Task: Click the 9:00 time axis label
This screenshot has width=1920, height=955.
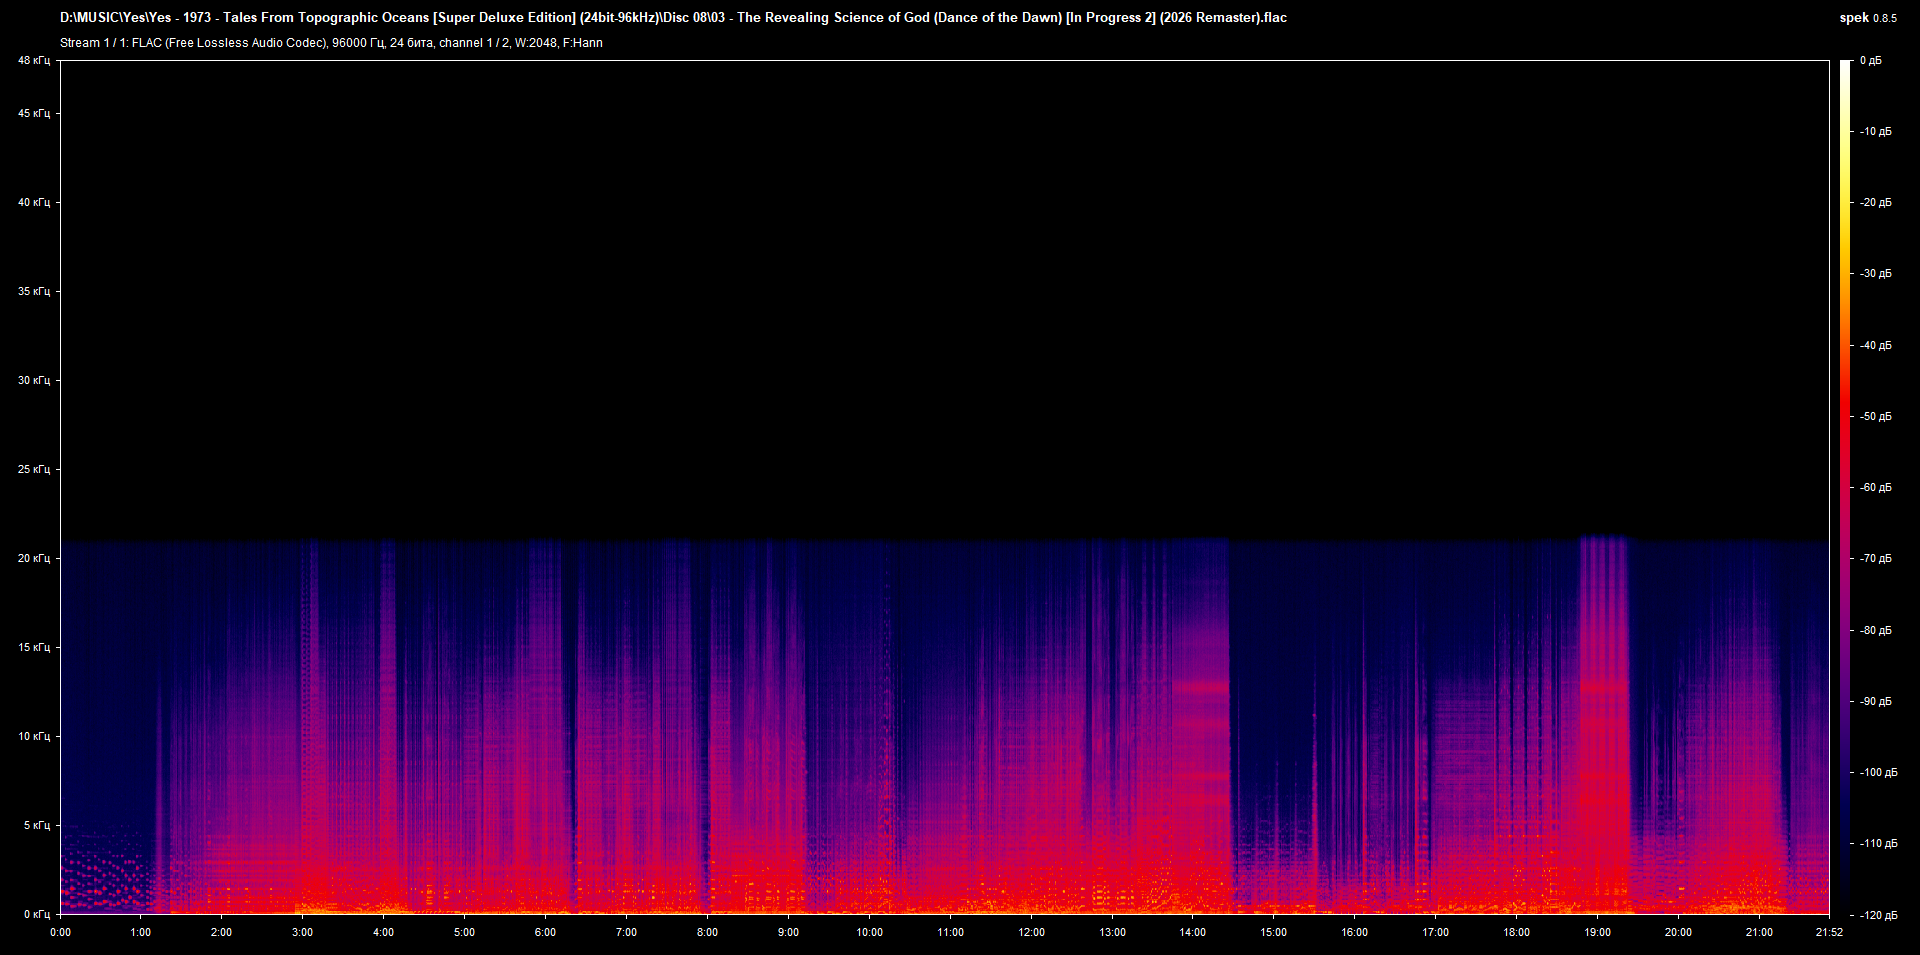Action: [x=788, y=933]
